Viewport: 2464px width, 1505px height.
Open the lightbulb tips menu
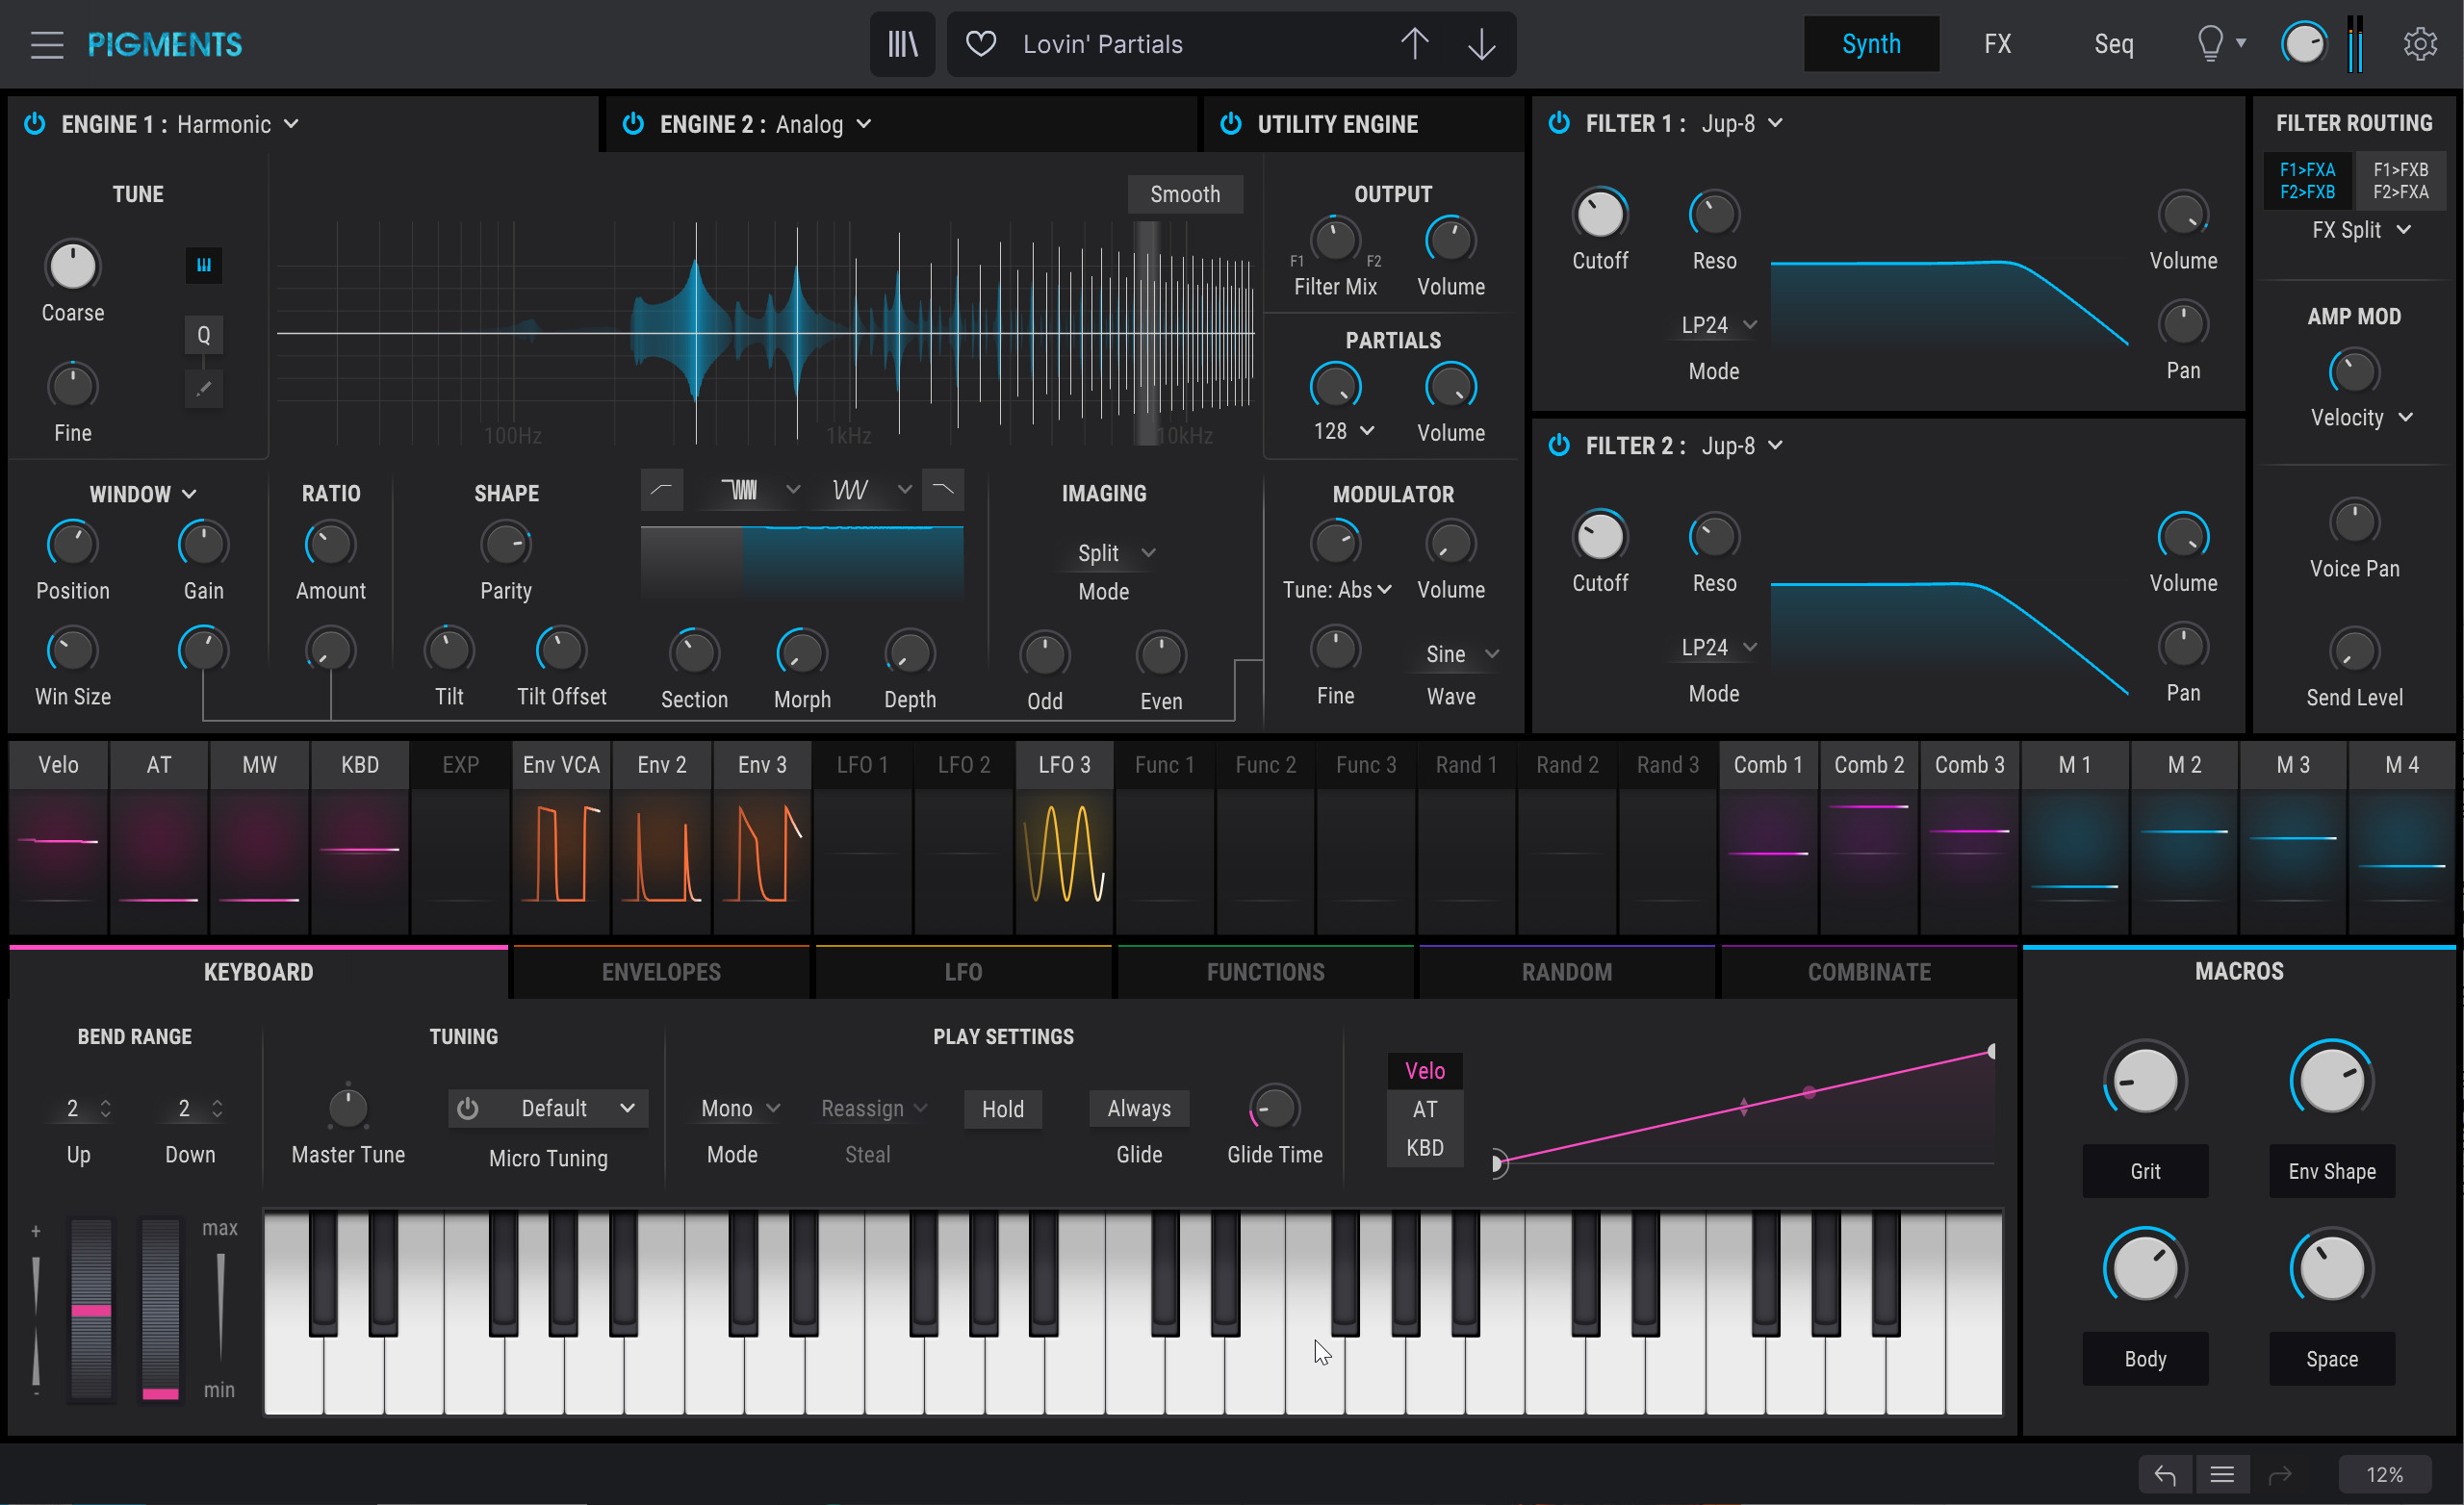(x=2220, y=44)
